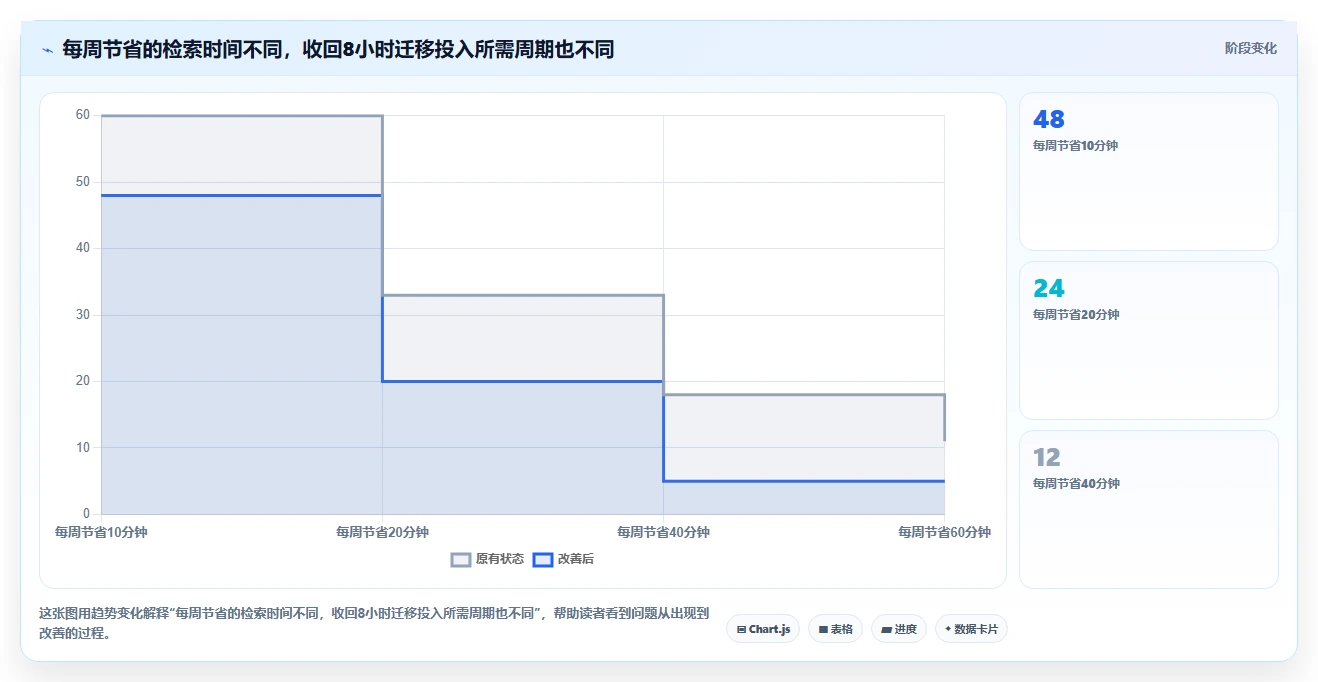Screen dimensions: 1318x682
Task: Click x-axis label 每周节省10分钟
Action: [x=101, y=533]
